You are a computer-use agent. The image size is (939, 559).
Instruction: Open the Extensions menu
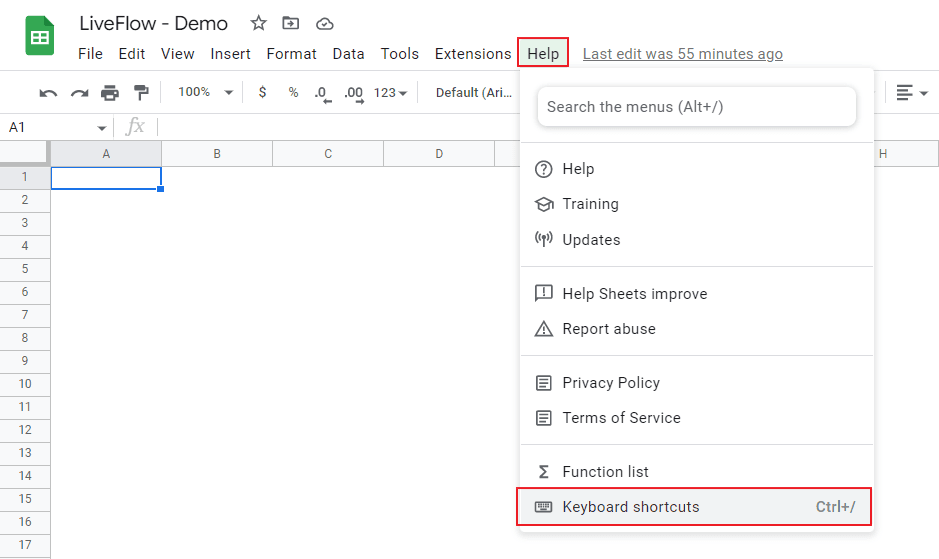pos(473,54)
